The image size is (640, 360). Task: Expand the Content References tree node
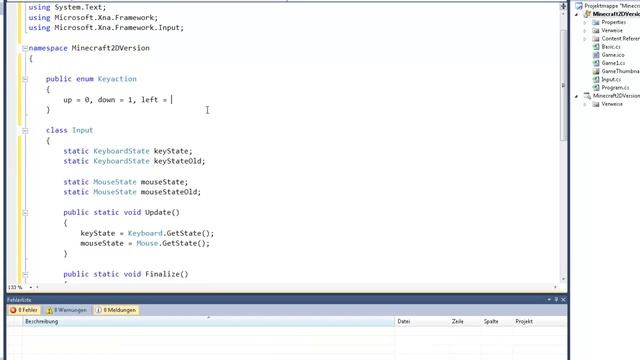(585, 39)
